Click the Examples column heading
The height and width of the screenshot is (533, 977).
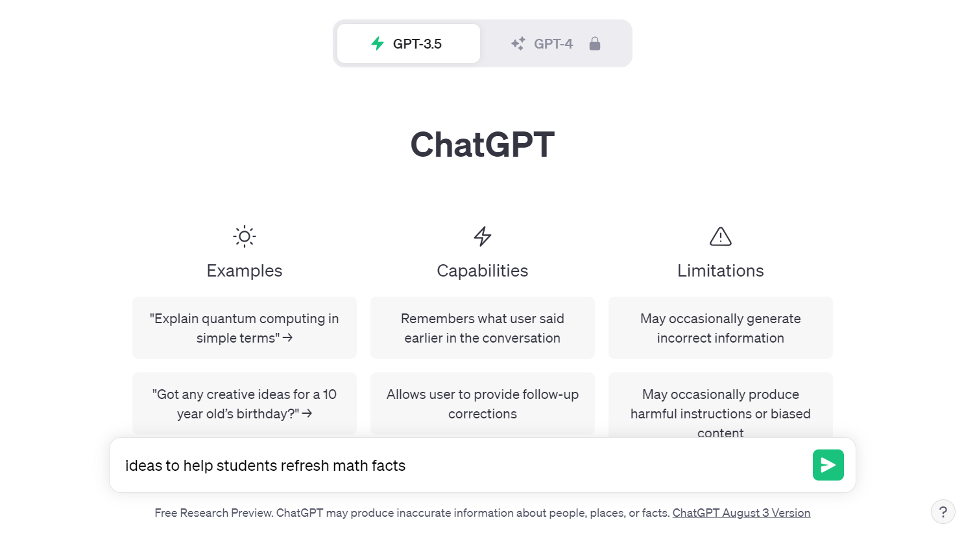(244, 271)
